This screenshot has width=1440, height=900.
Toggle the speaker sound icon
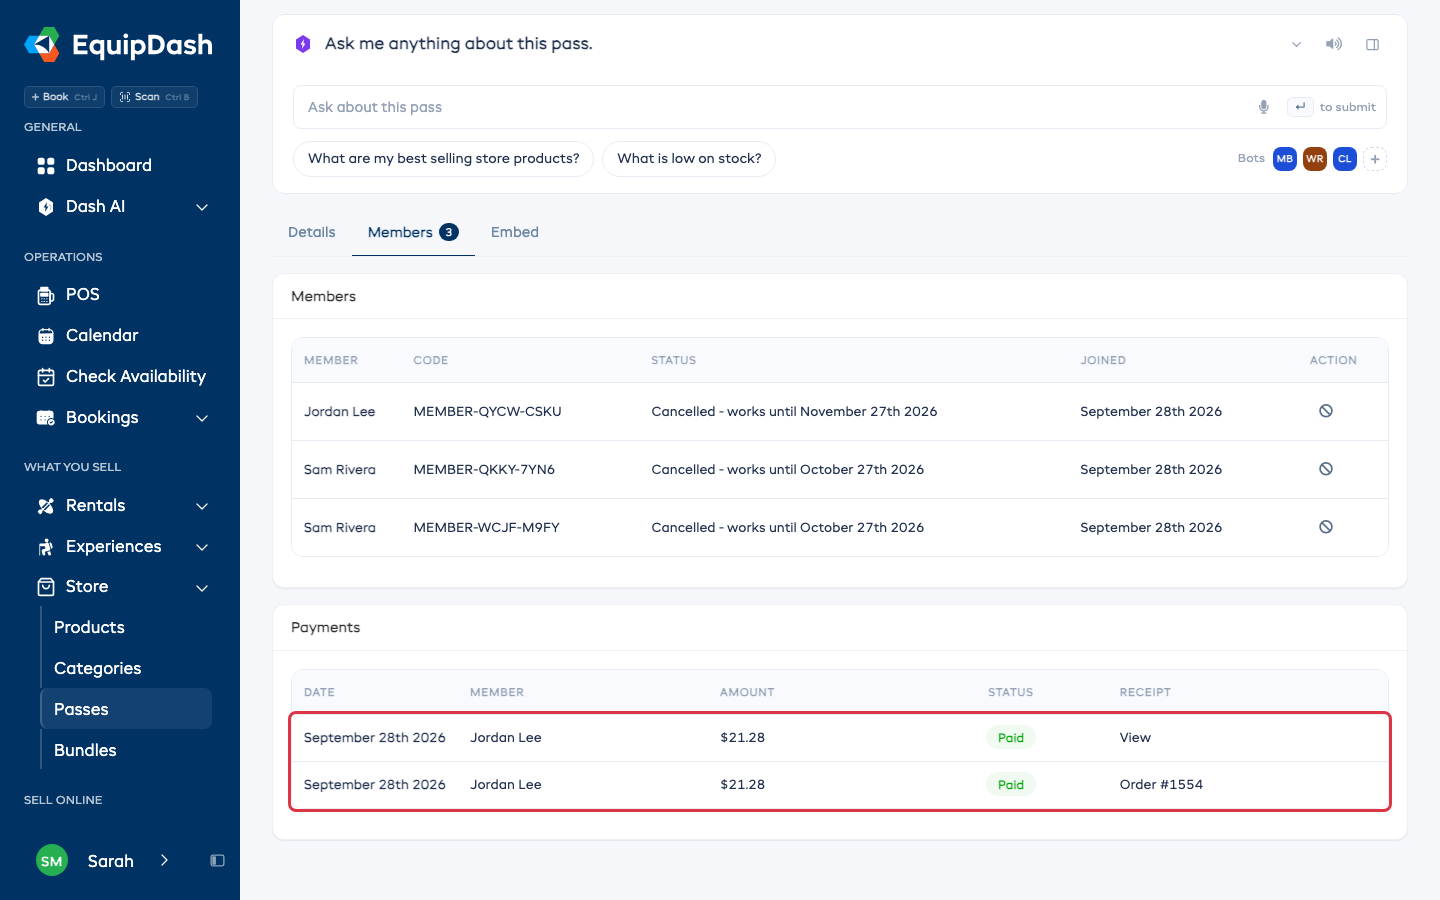pyautogui.click(x=1334, y=44)
